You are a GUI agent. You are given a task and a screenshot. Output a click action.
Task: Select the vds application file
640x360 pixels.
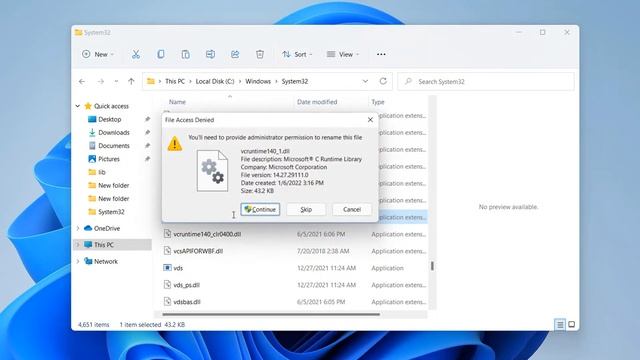(178, 268)
